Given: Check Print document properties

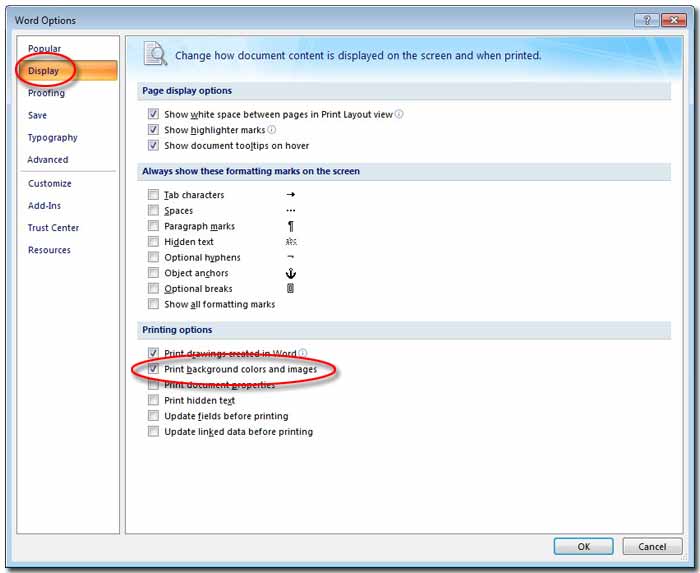Looking at the screenshot, I should click(153, 384).
